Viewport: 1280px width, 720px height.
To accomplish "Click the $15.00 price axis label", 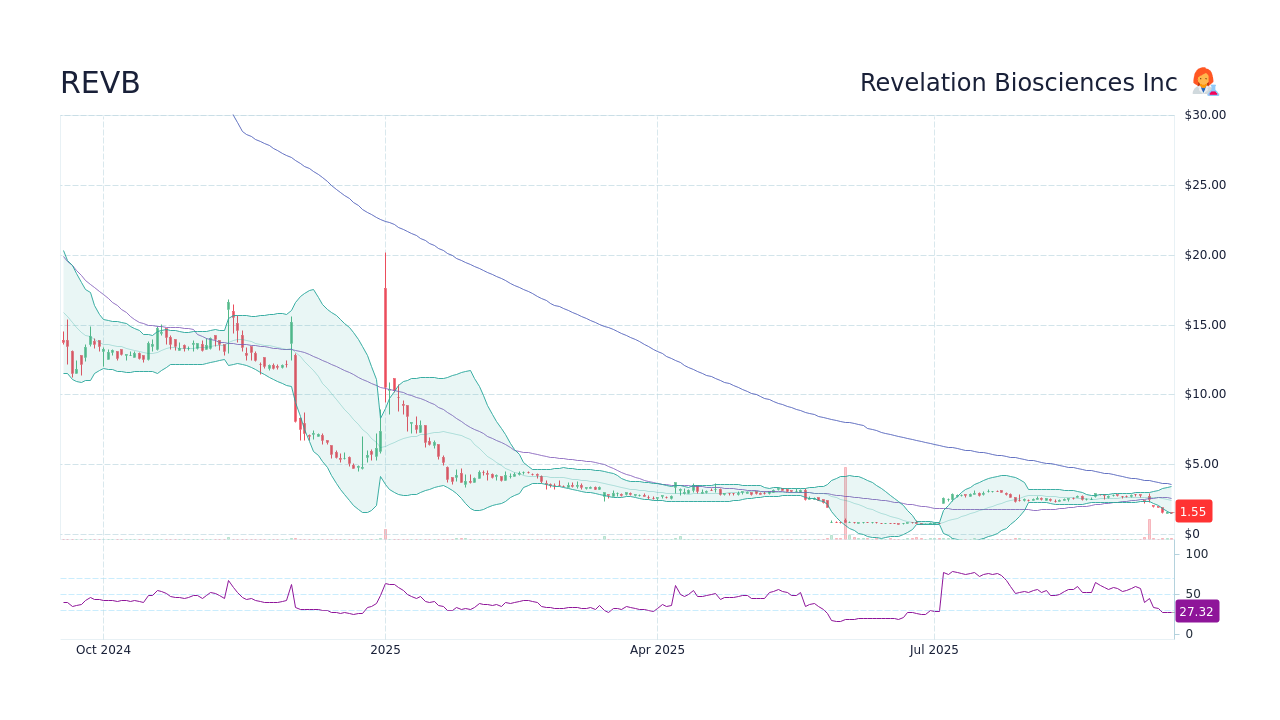I will (1202, 324).
